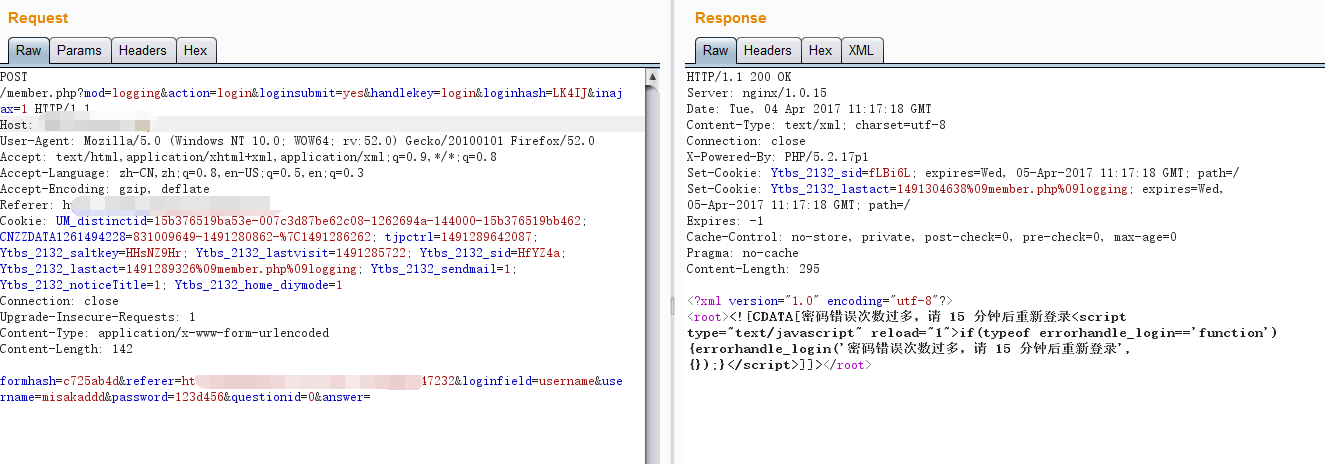Click the request scrollbar up arrow
The image size is (1325, 464).
point(653,76)
